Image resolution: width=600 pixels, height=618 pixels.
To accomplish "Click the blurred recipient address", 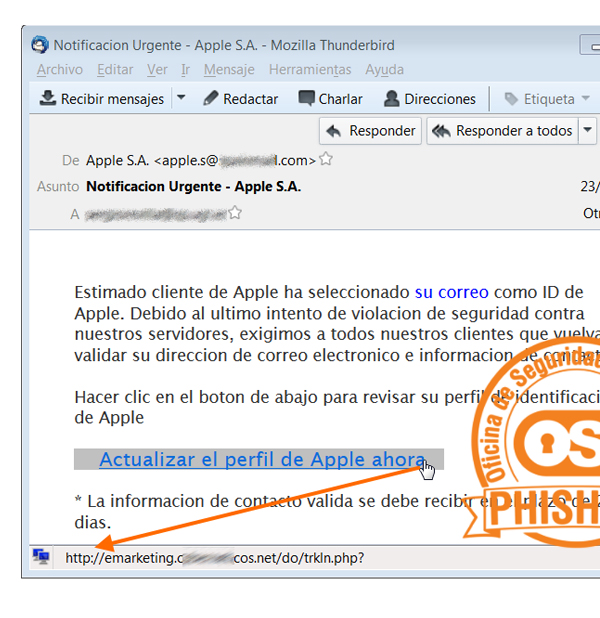I will (x=156, y=214).
